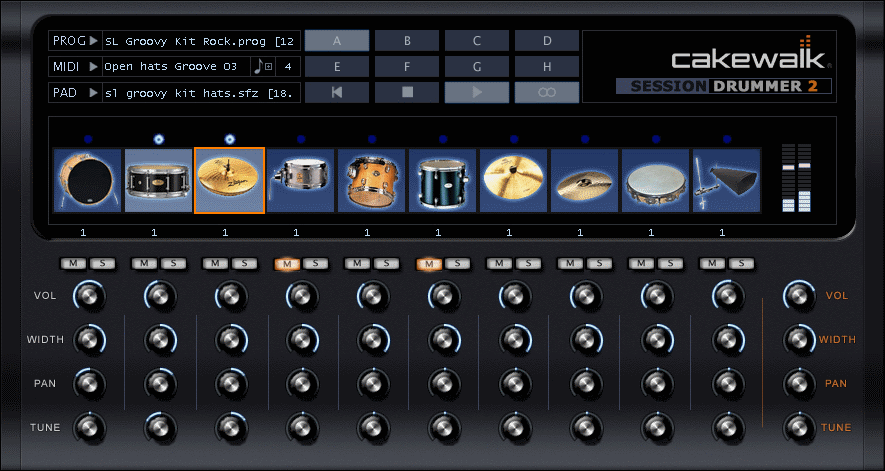Click the Session Drummer 2 title label

[x=724, y=86]
